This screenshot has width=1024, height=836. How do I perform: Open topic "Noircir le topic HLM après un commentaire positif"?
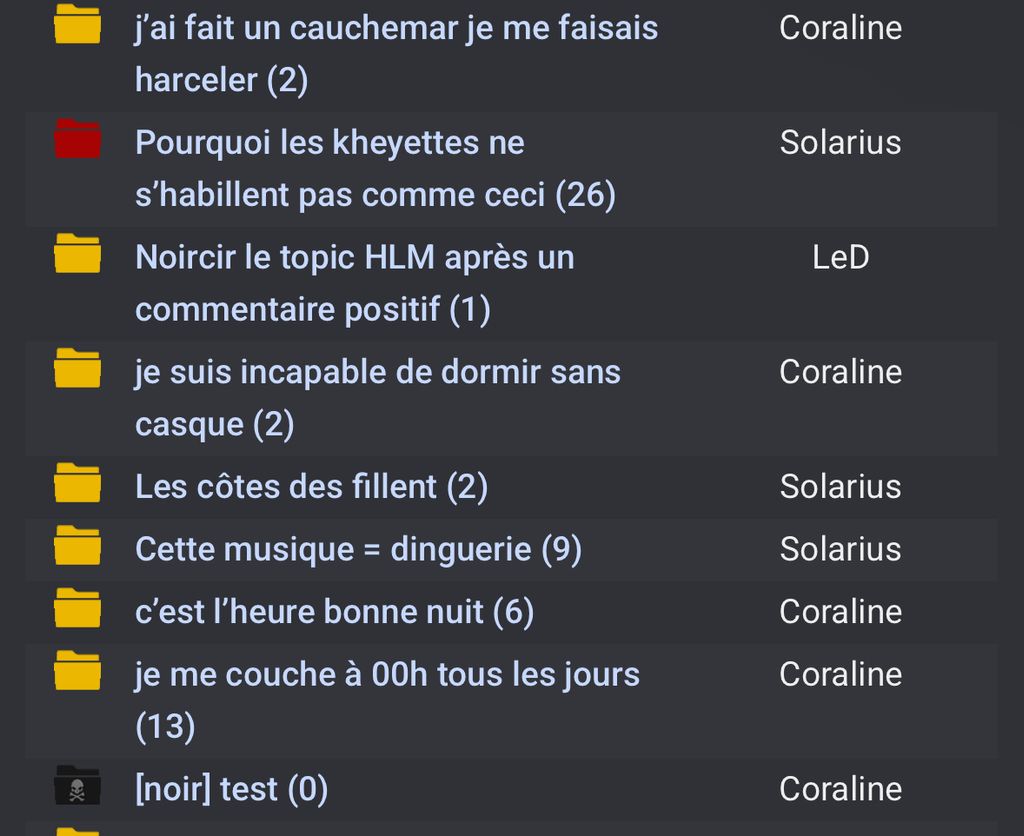[354, 258]
